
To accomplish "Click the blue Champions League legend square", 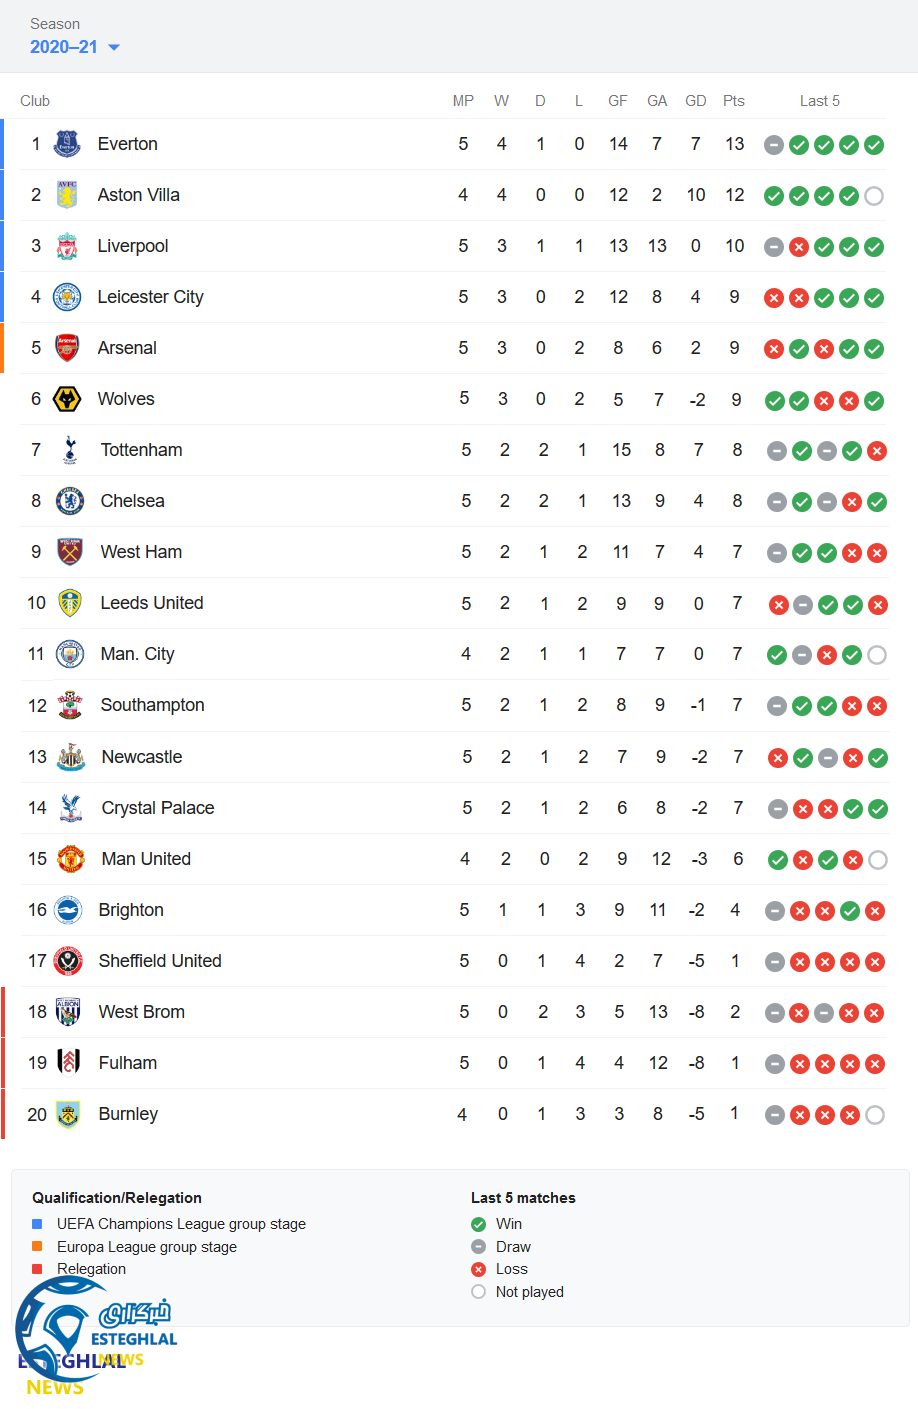I will 37,1223.
